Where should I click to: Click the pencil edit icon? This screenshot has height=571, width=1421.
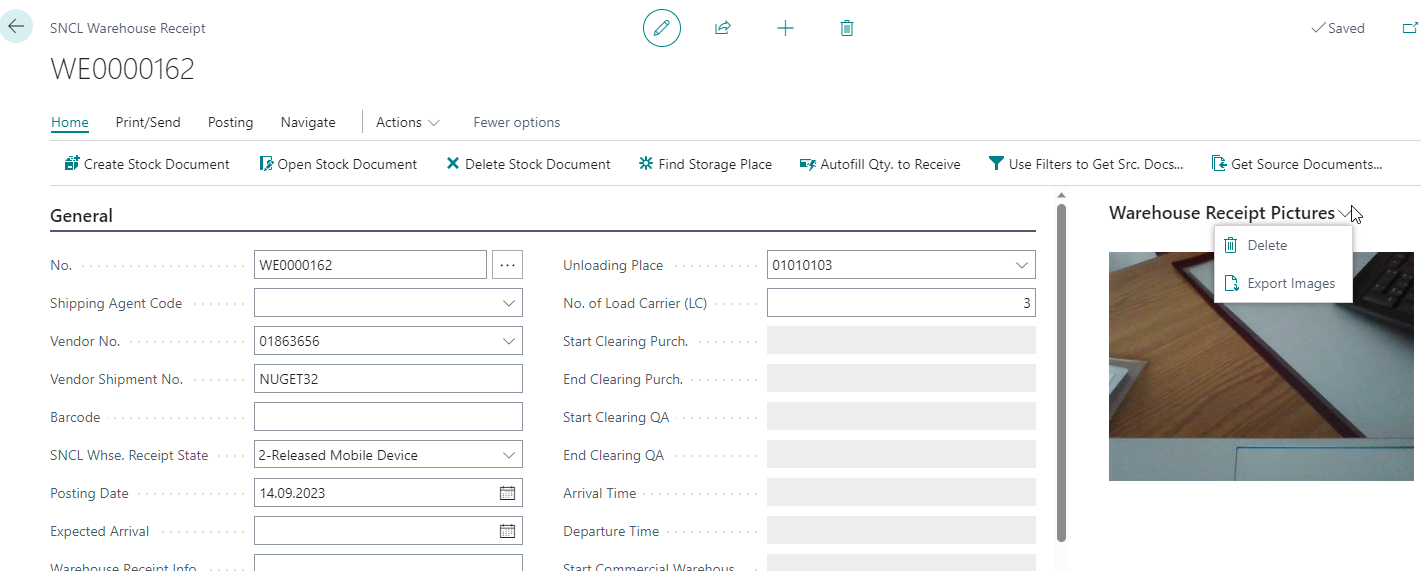tap(661, 28)
